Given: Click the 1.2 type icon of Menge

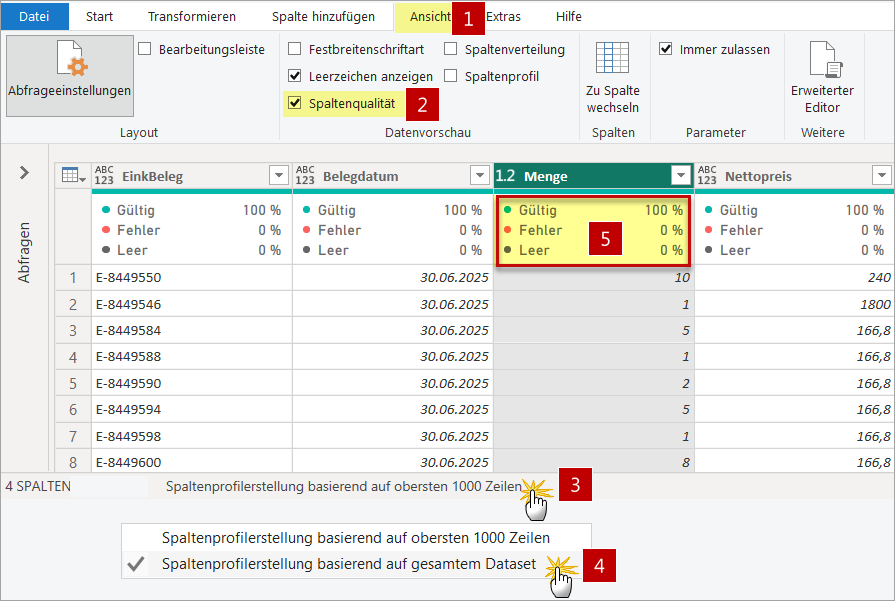Looking at the screenshot, I should coord(506,176).
